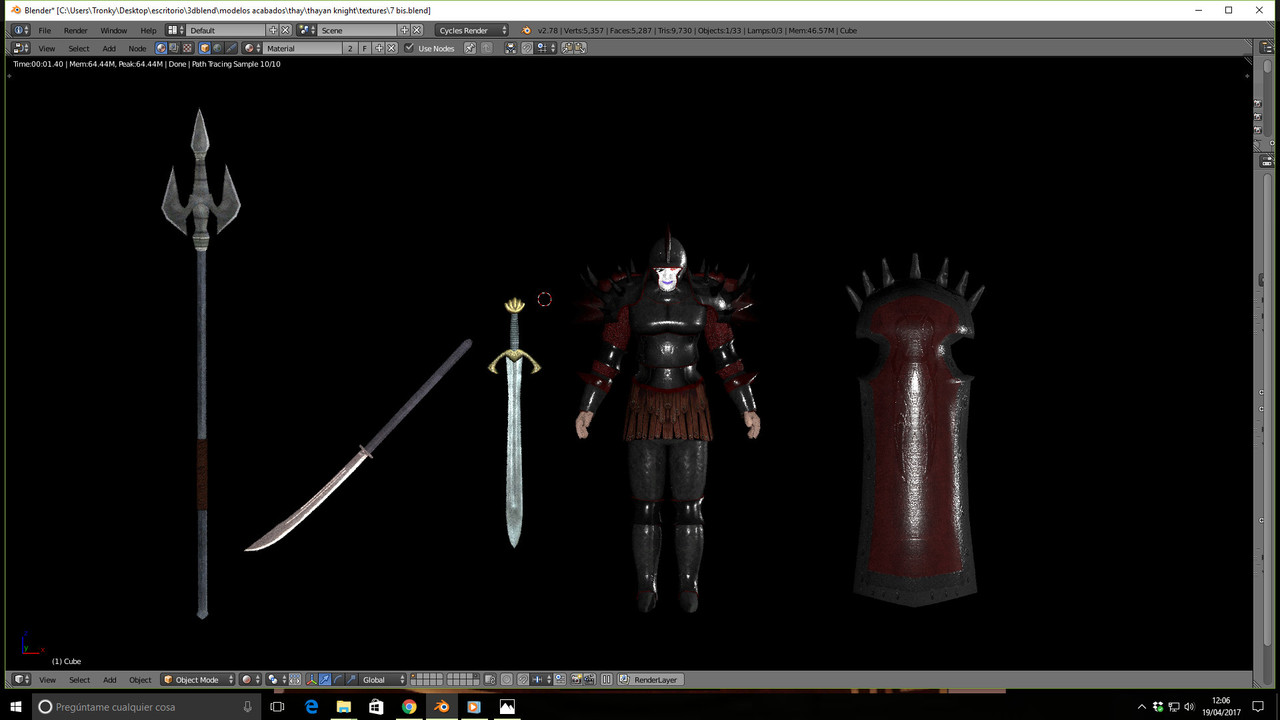Click the first scene layer grid button

(x=414, y=677)
